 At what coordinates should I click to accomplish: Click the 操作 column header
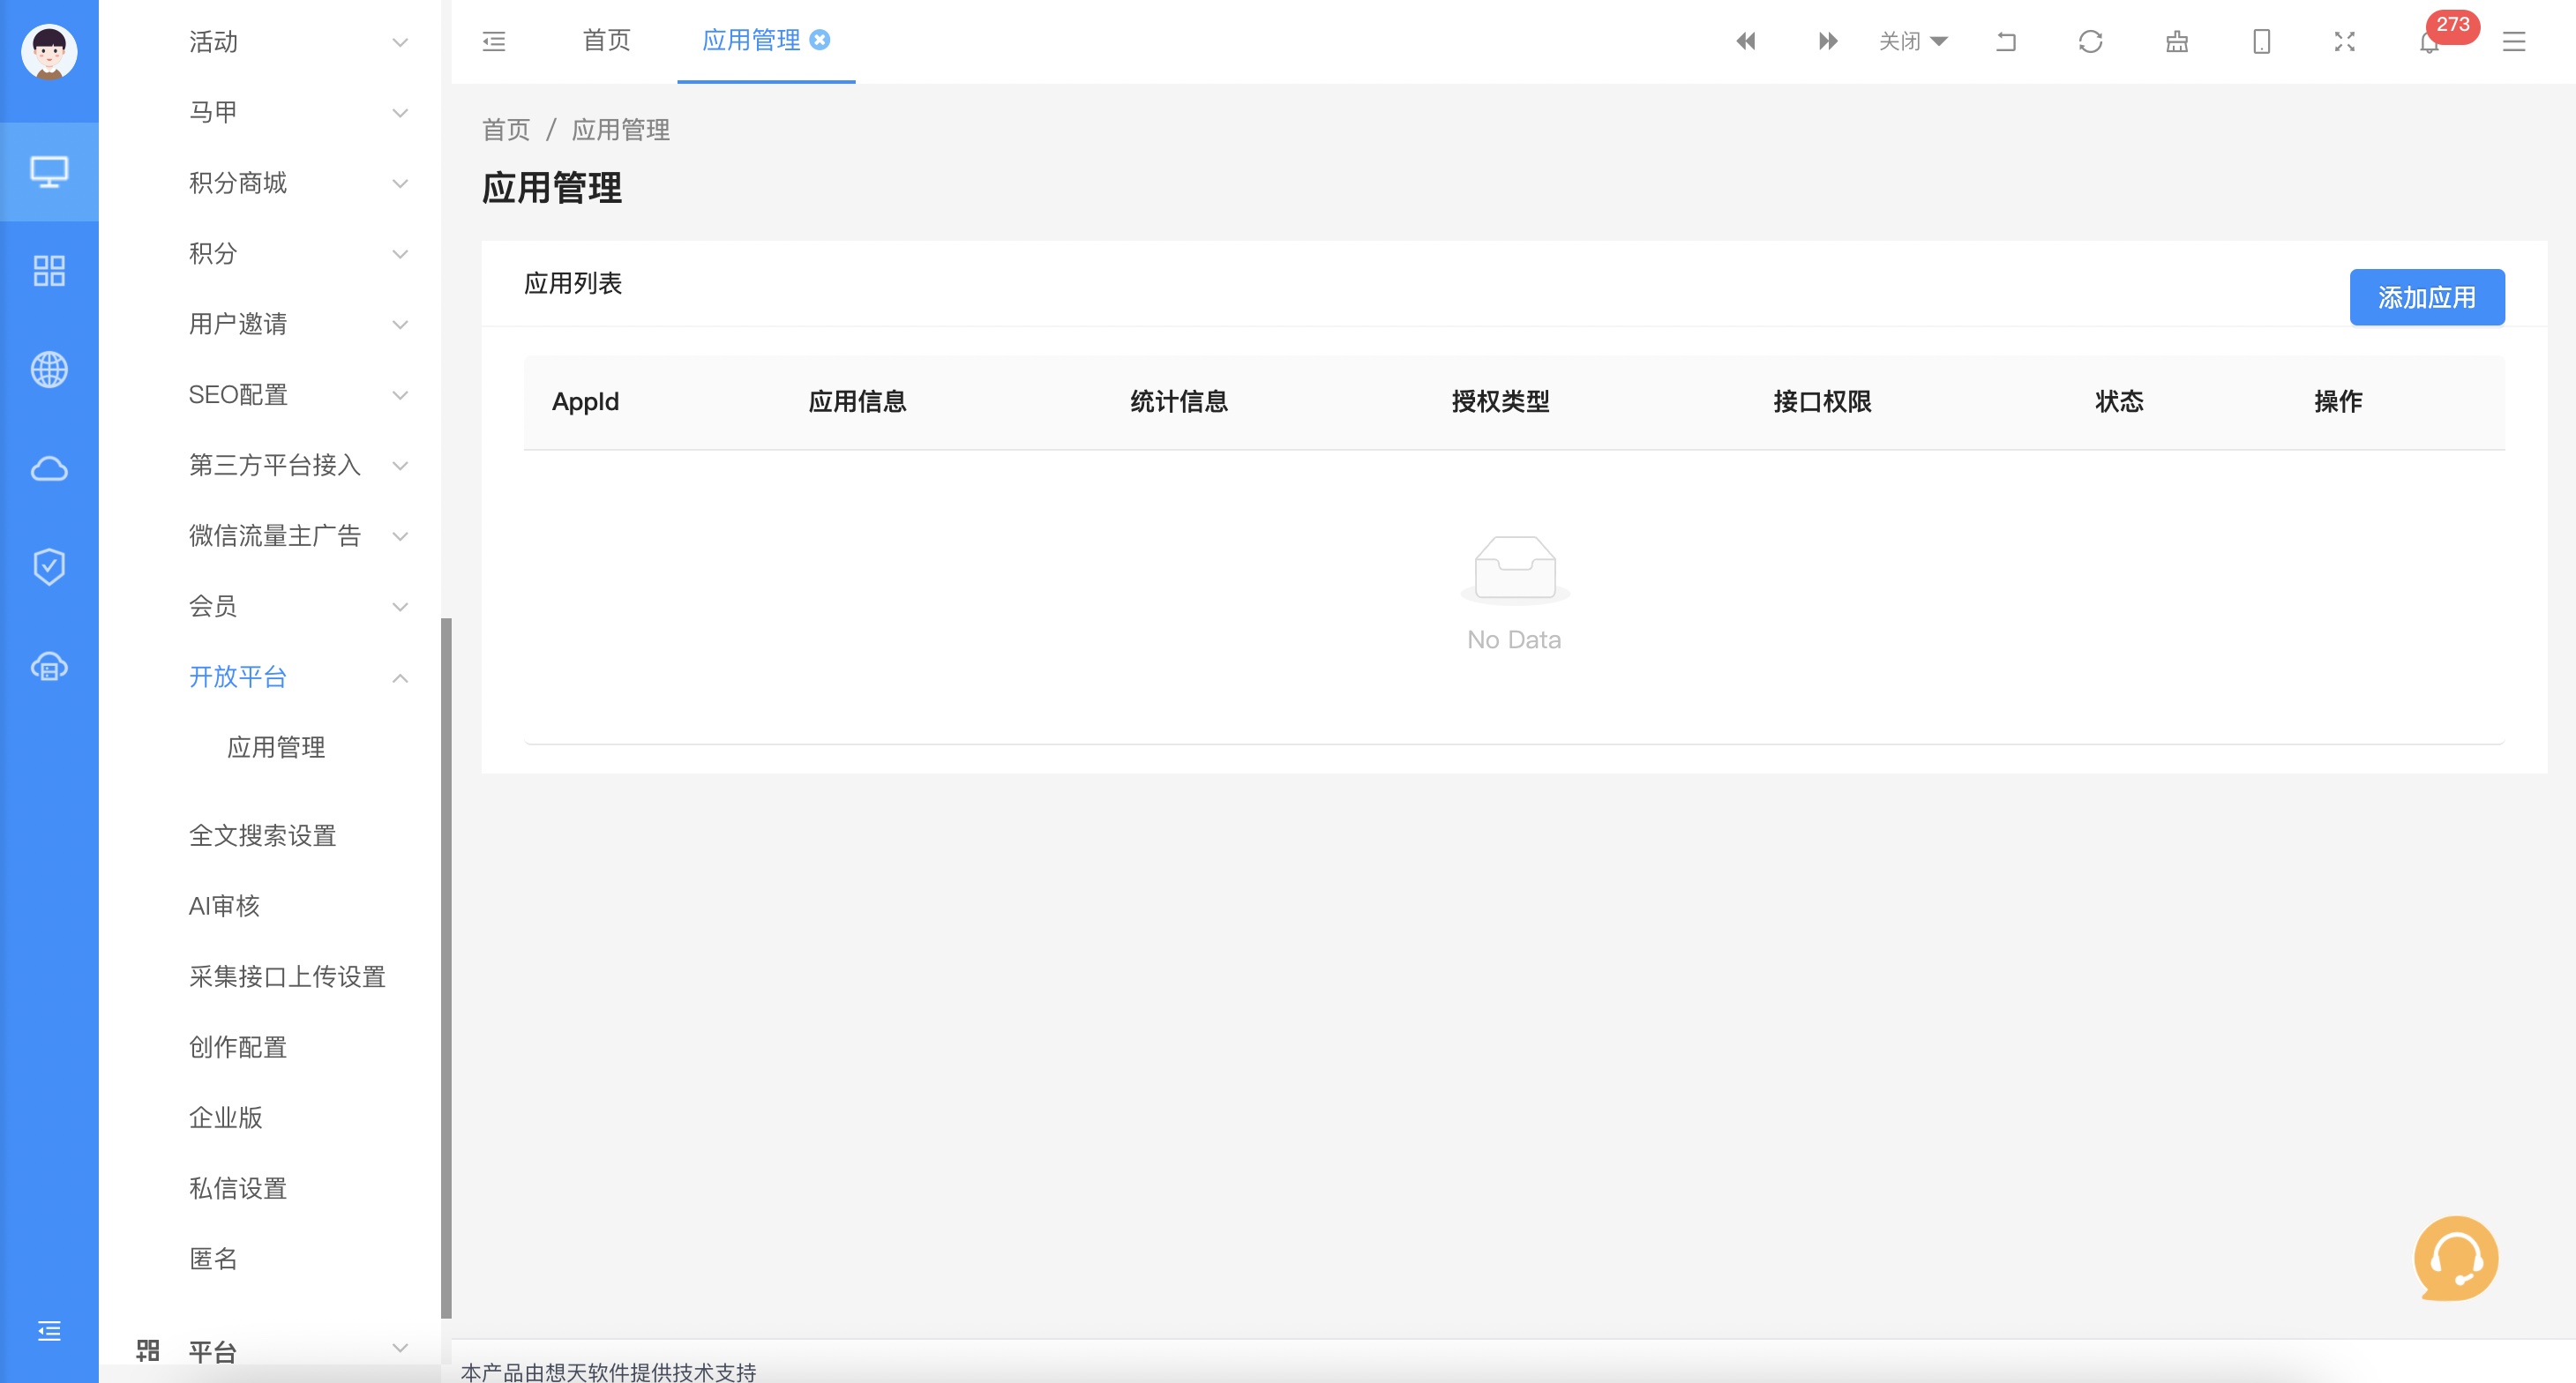2338,402
